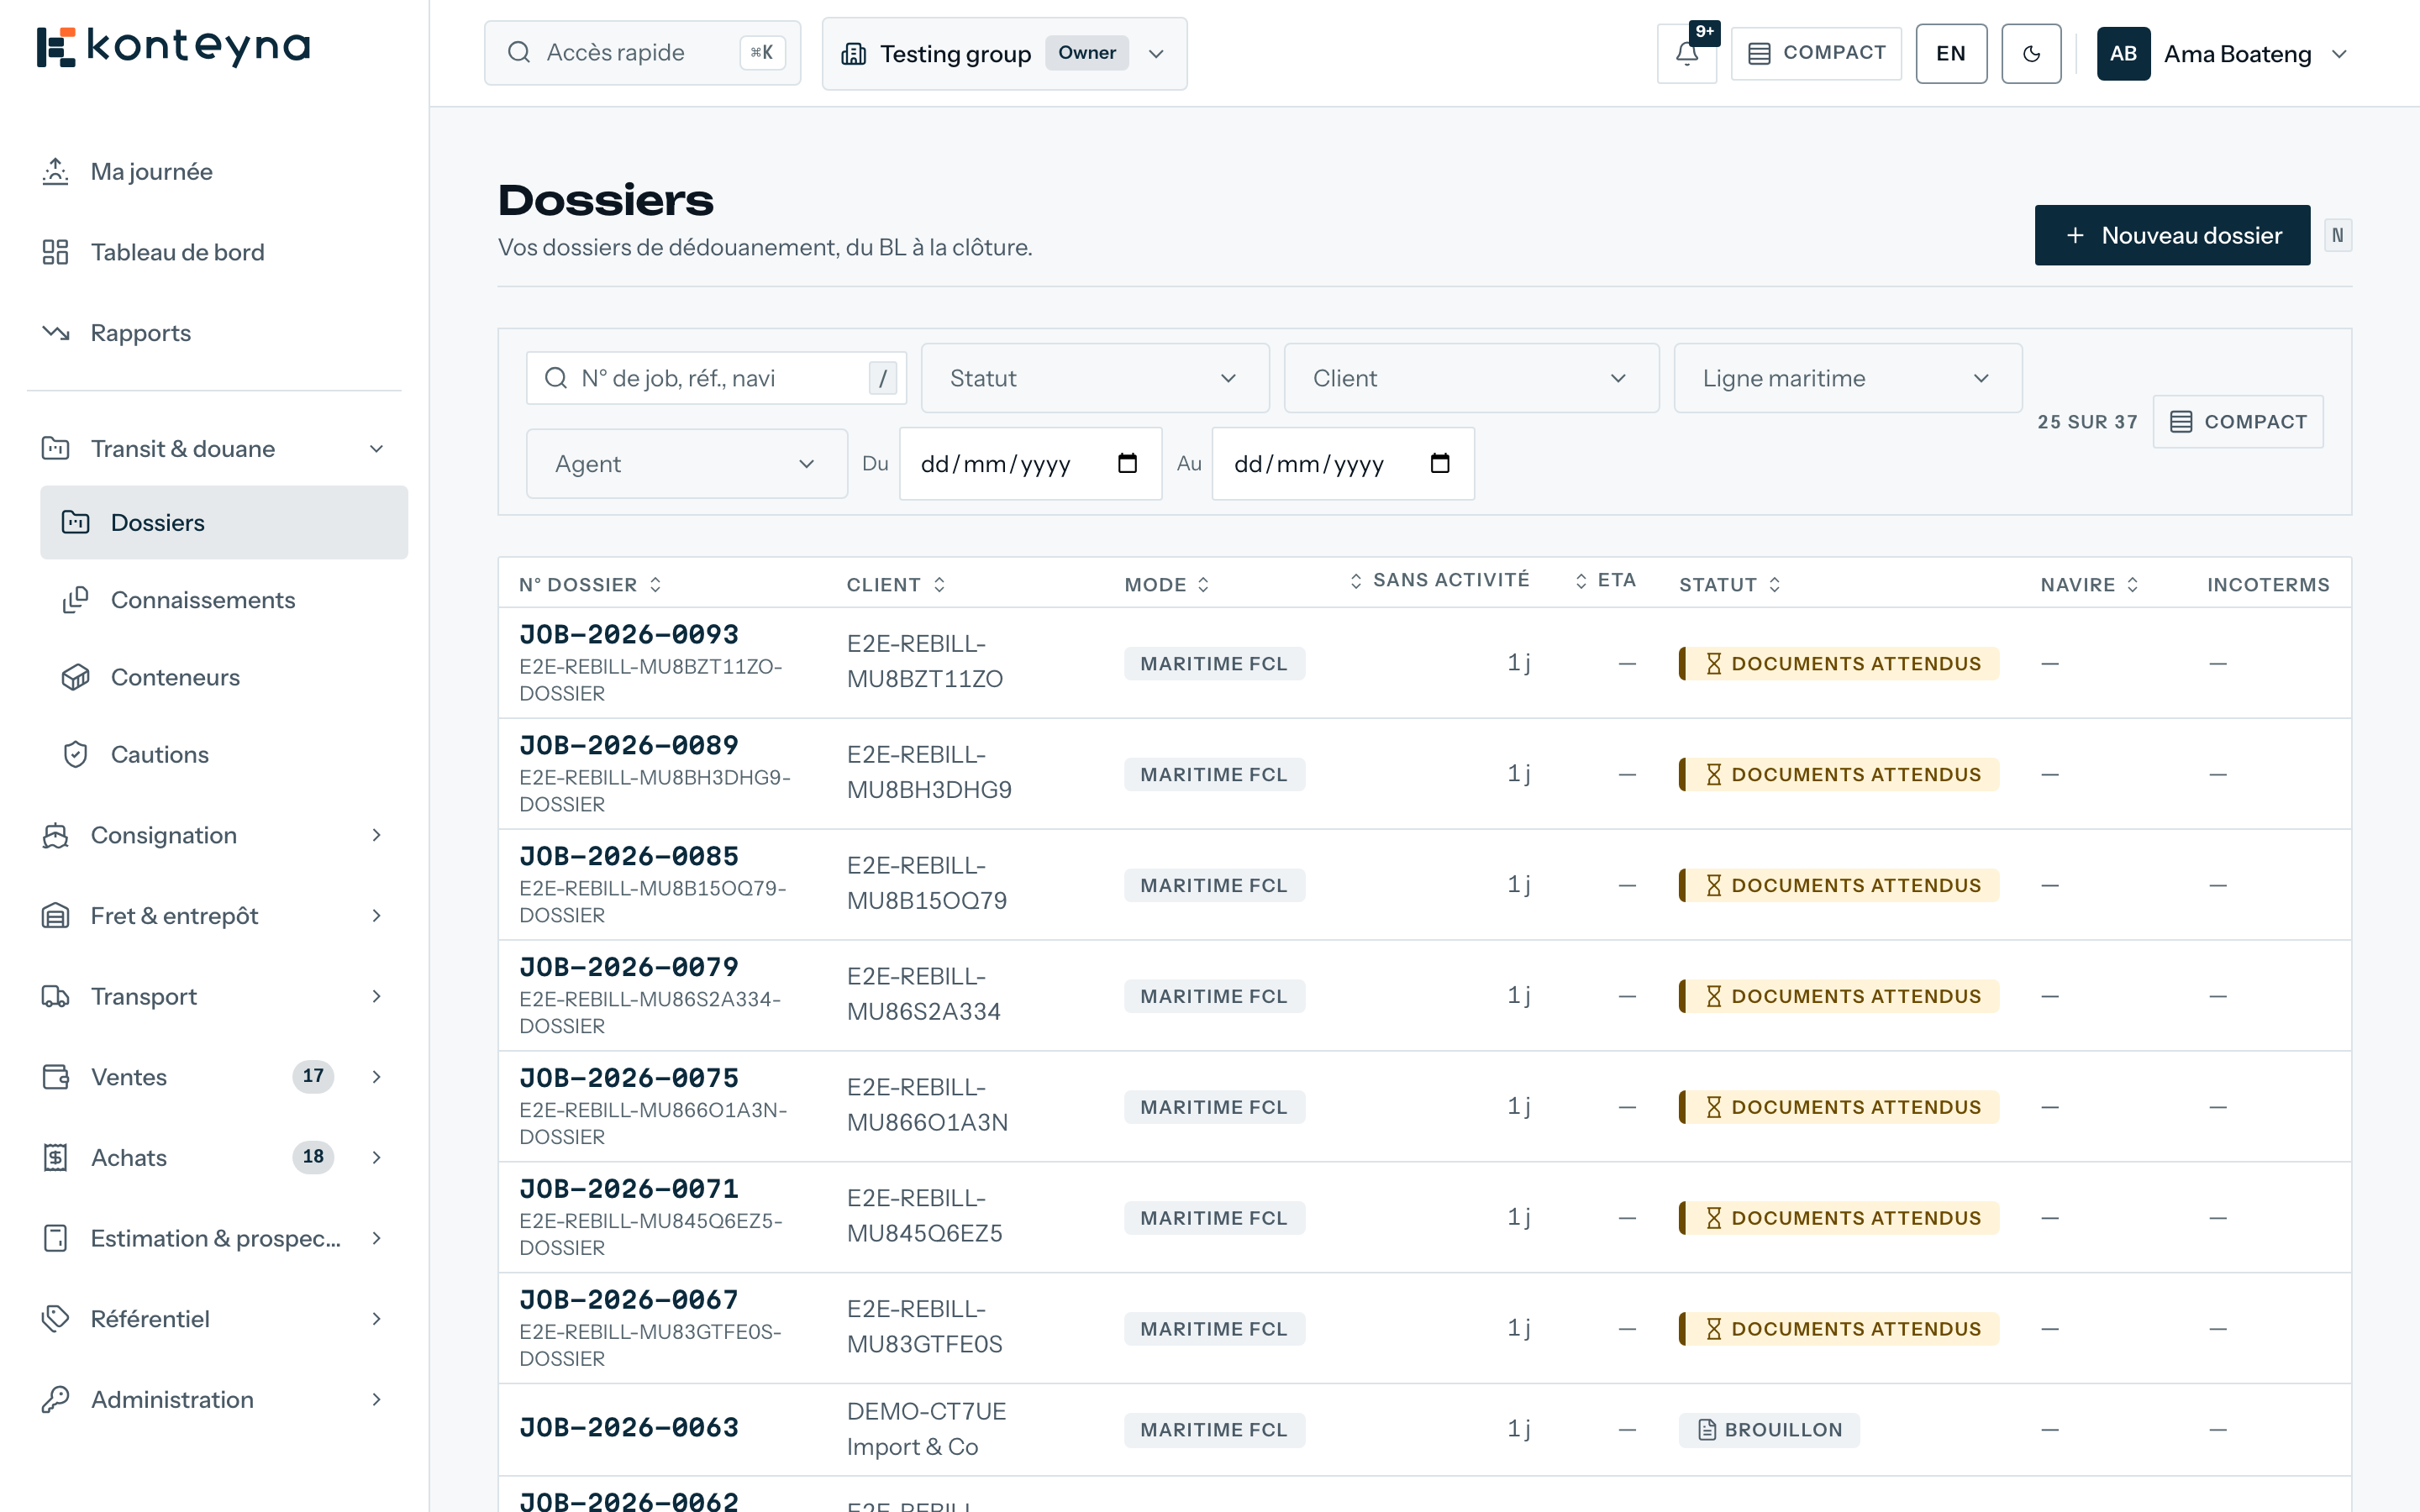Click the Rapports trend icon
The image size is (2420, 1512).
pyautogui.click(x=55, y=333)
